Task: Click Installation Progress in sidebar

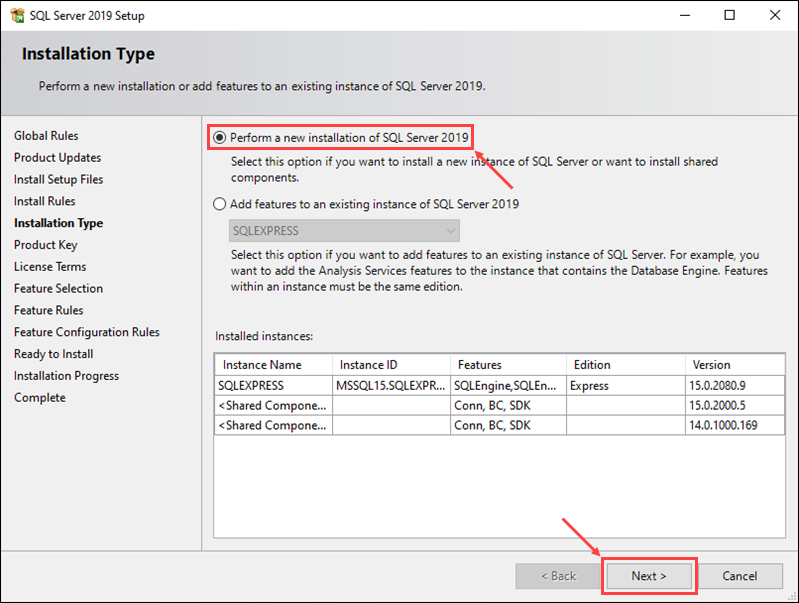Action: tap(66, 376)
